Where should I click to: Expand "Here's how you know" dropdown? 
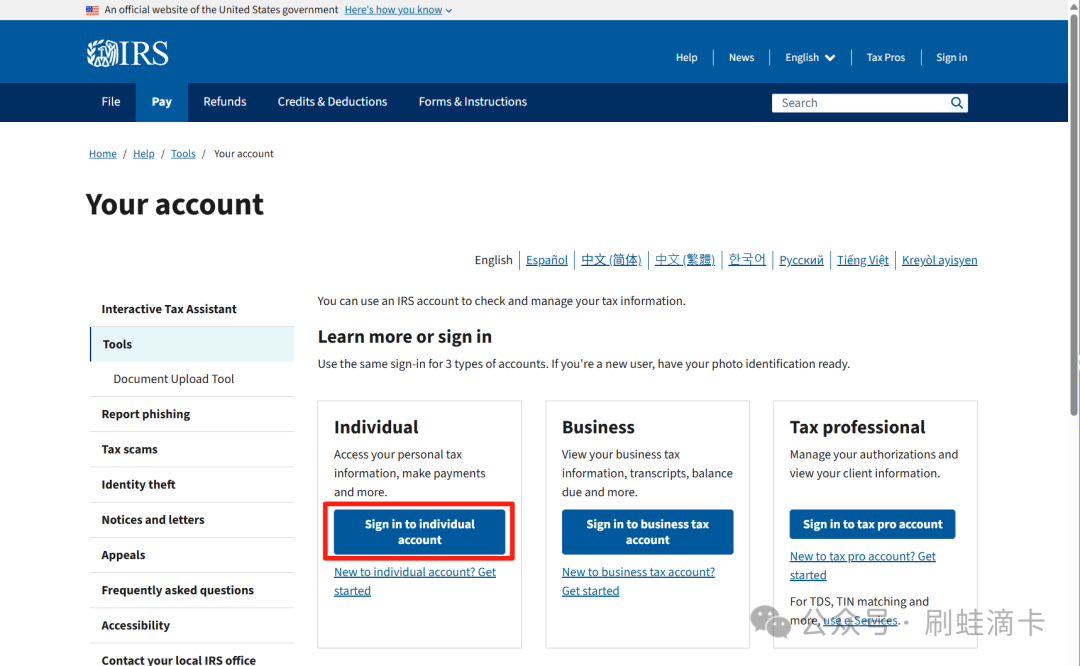pos(398,10)
